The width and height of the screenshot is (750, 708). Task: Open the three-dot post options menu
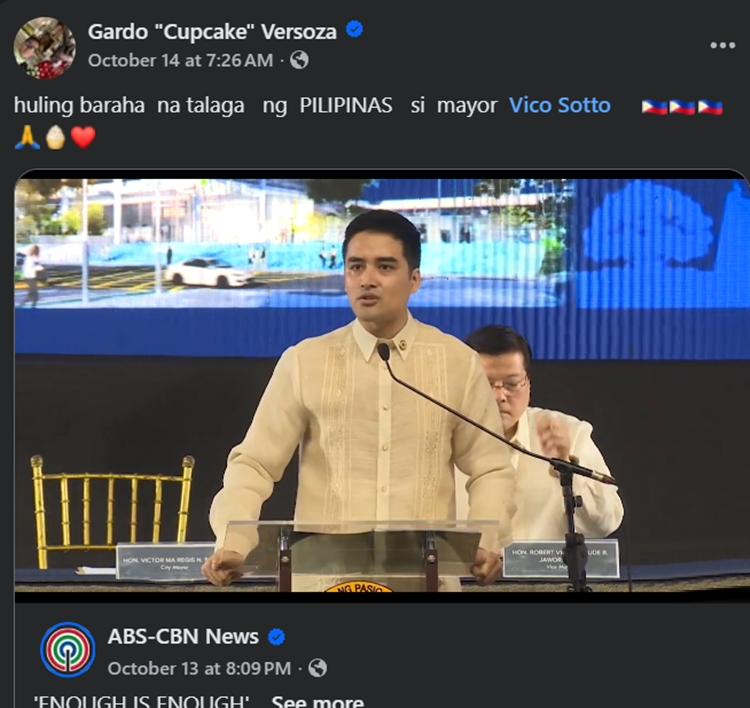tap(722, 45)
